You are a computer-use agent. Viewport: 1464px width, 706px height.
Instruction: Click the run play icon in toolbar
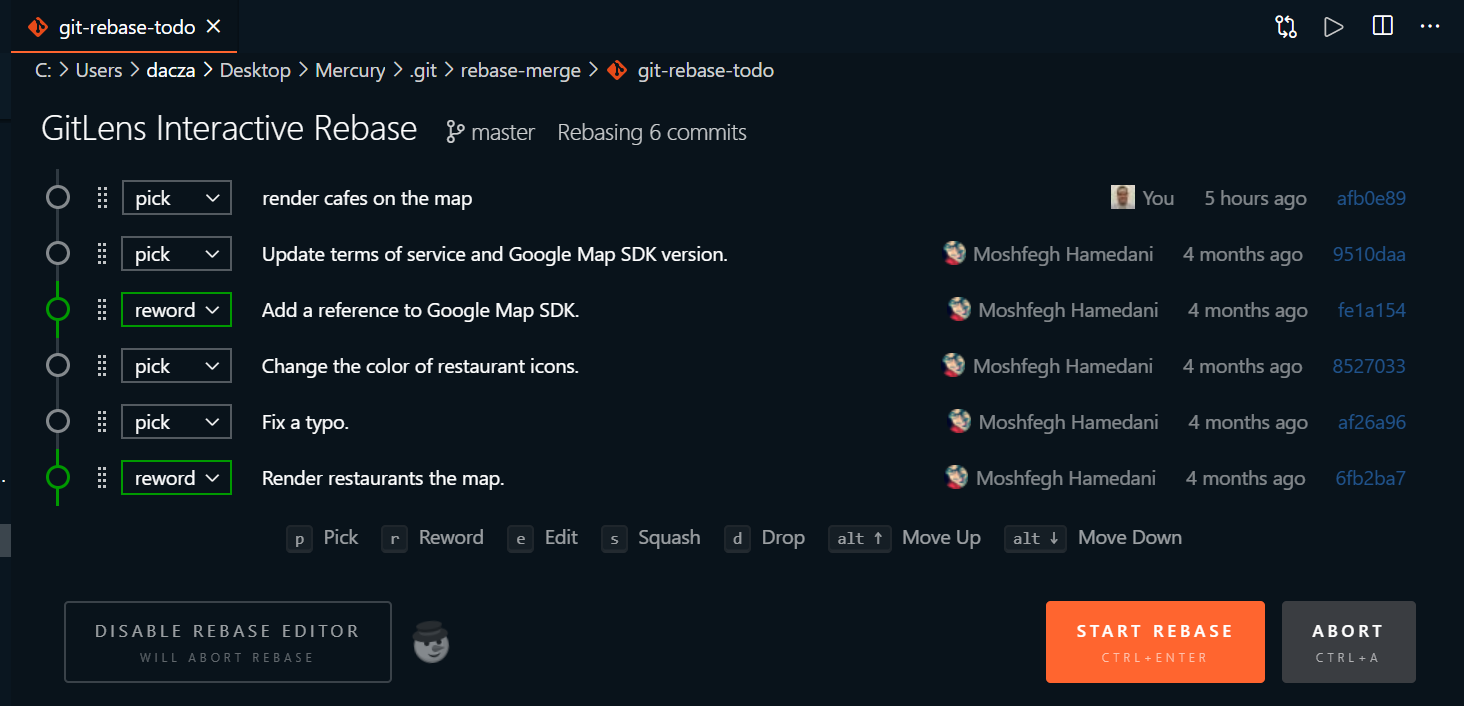click(1334, 27)
